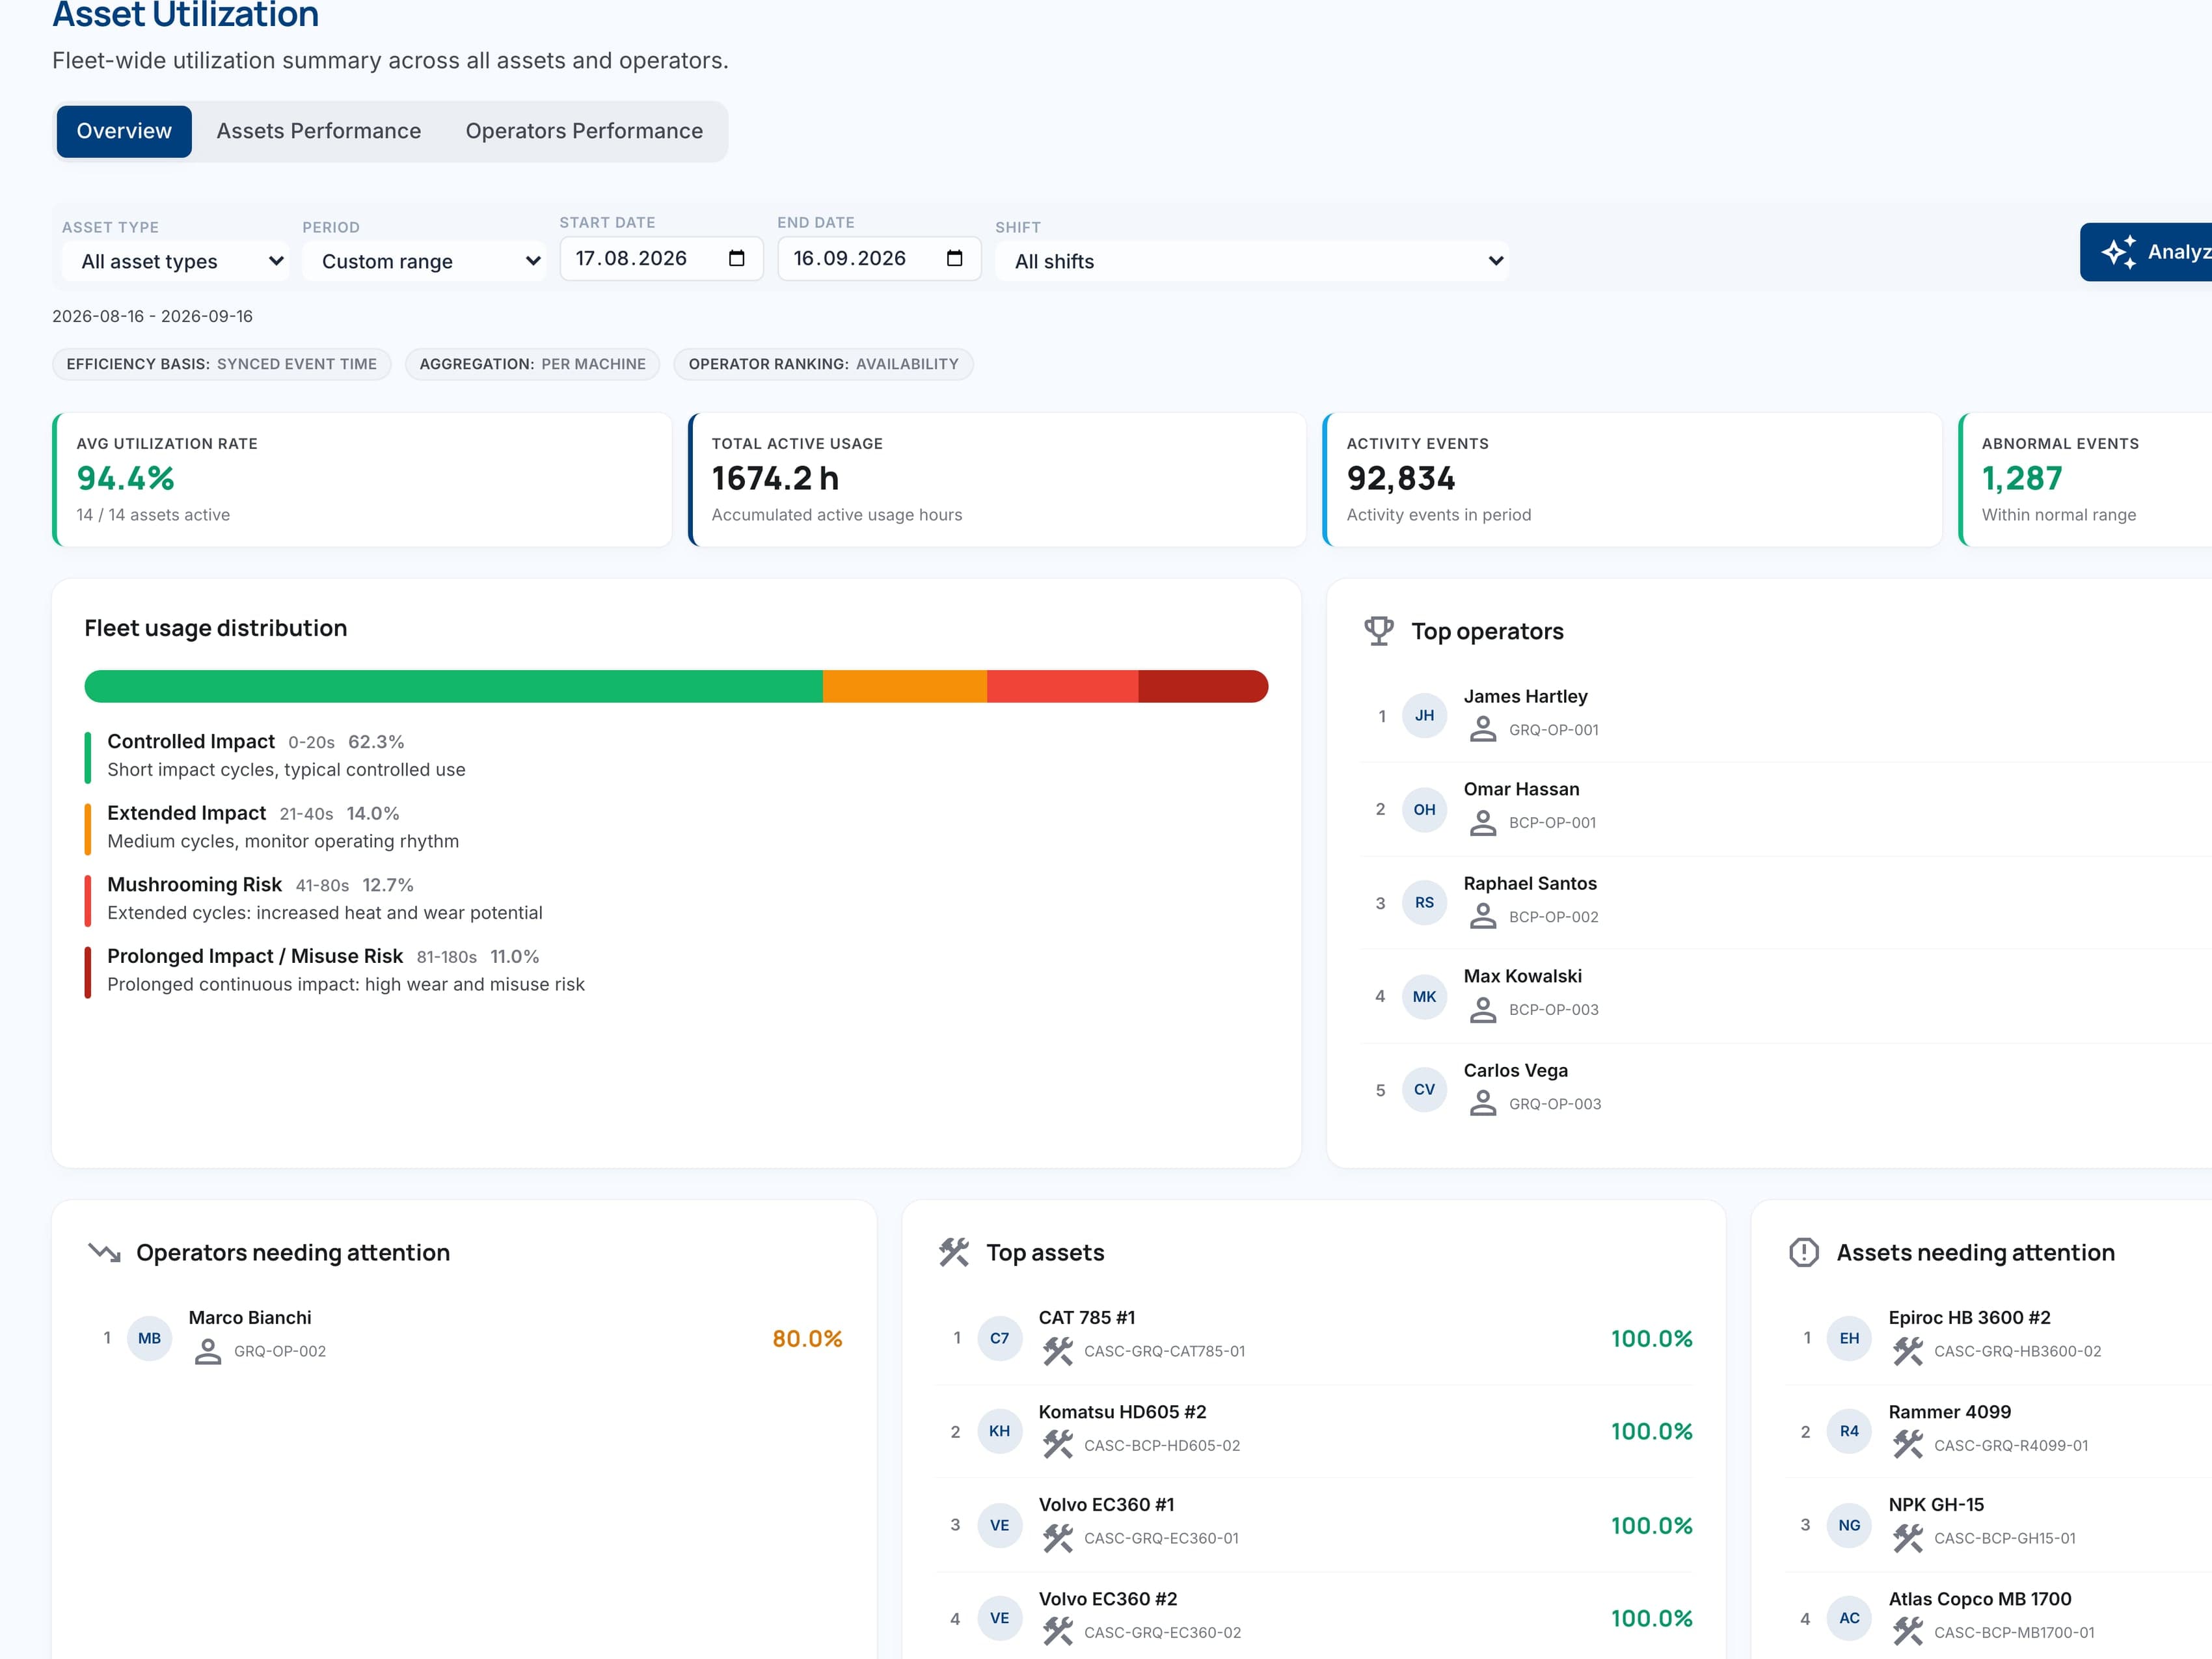
Task: Click the person icon next to GRQ-OP-002
Action: point(208,1352)
